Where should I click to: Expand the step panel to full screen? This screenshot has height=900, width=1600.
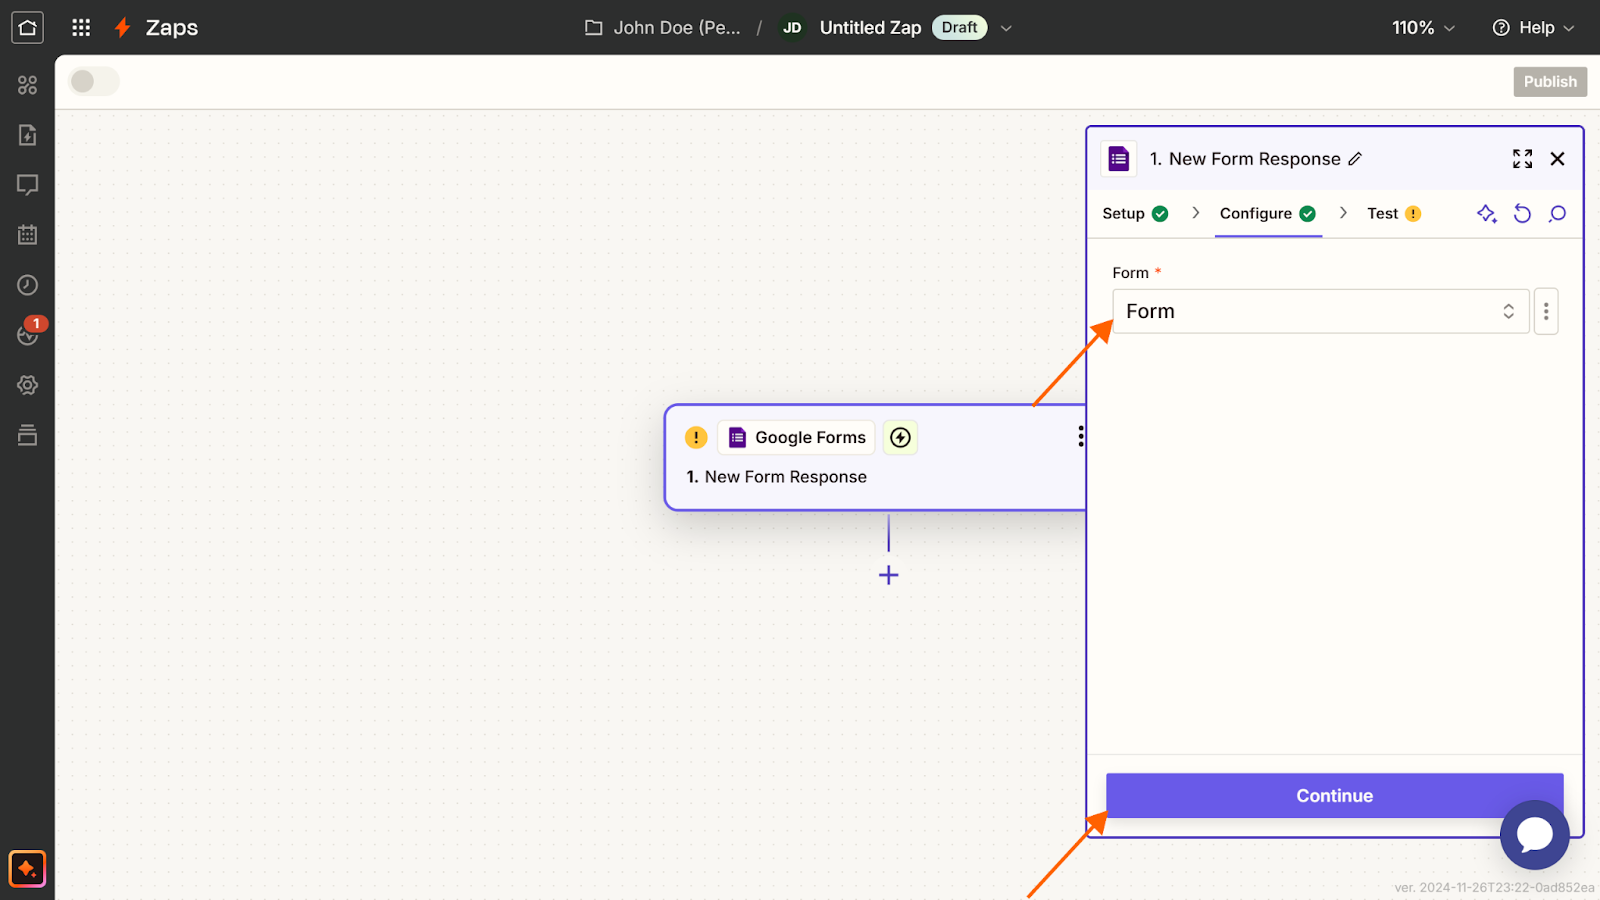pyautogui.click(x=1522, y=159)
